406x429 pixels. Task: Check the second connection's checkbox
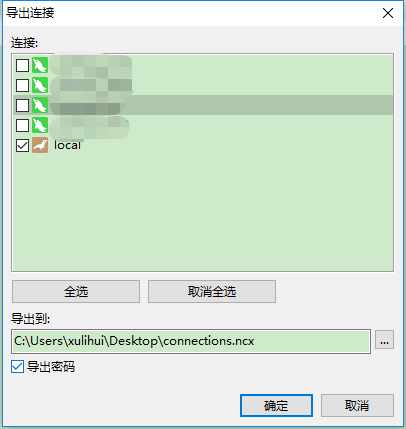click(x=22, y=85)
